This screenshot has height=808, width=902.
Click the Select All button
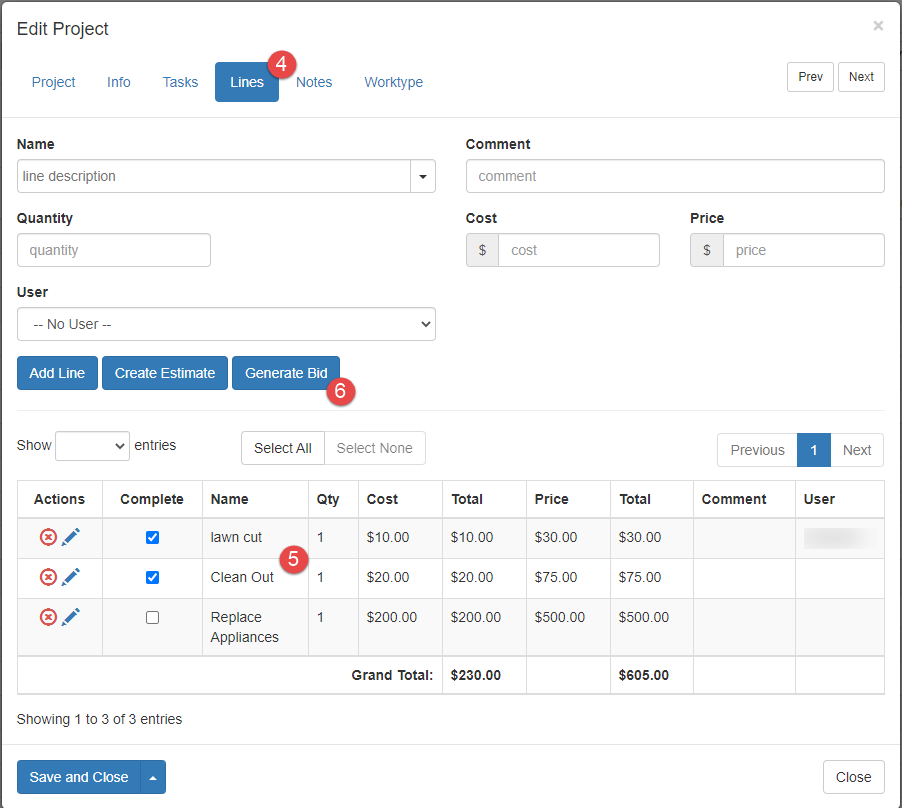coord(282,448)
